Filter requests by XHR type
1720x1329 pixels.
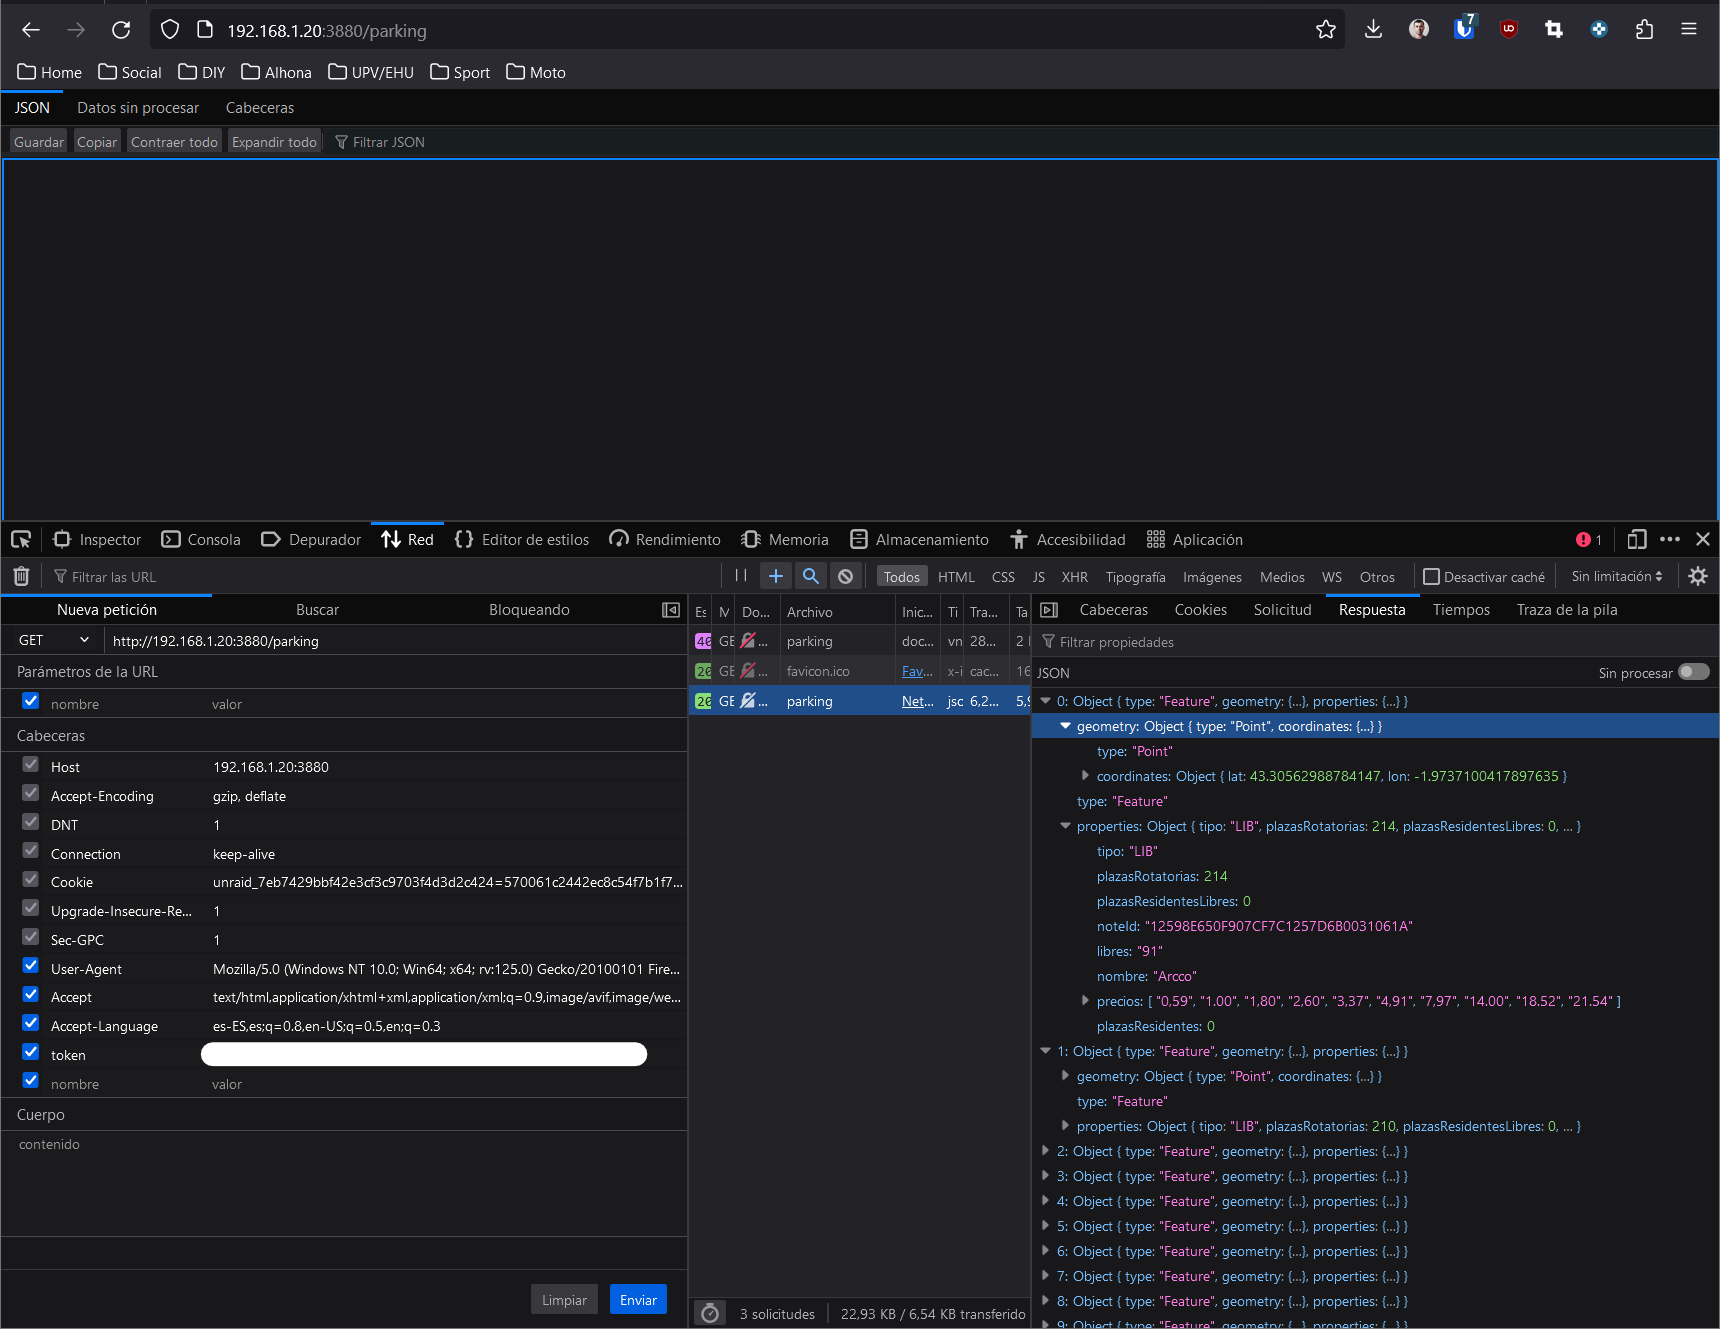point(1075,577)
